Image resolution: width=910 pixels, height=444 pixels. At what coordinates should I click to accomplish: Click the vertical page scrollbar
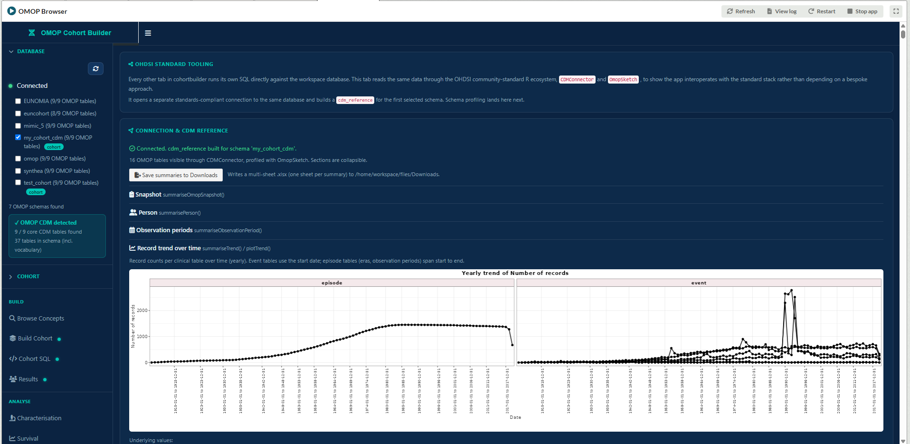coord(903,232)
